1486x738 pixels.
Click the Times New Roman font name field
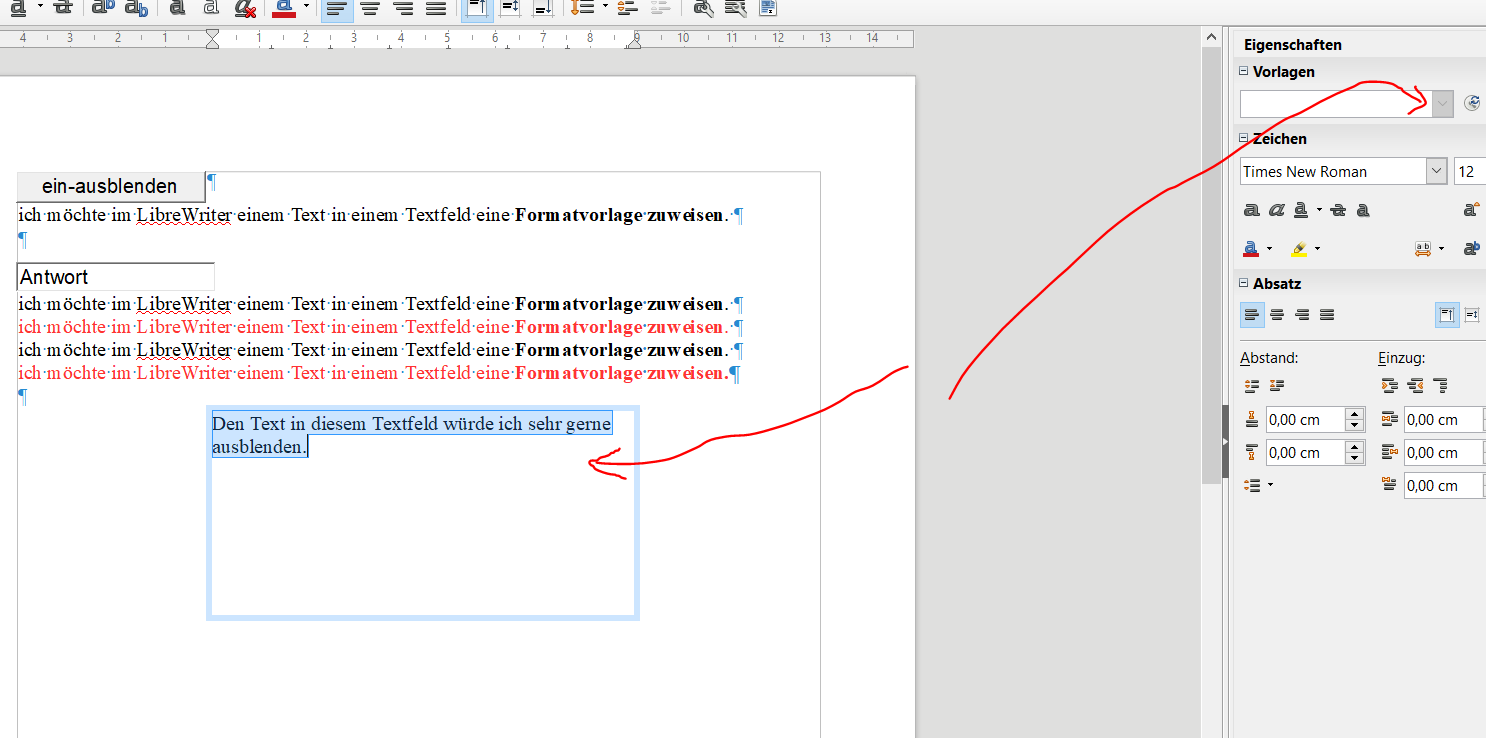(x=1333, y=172)
